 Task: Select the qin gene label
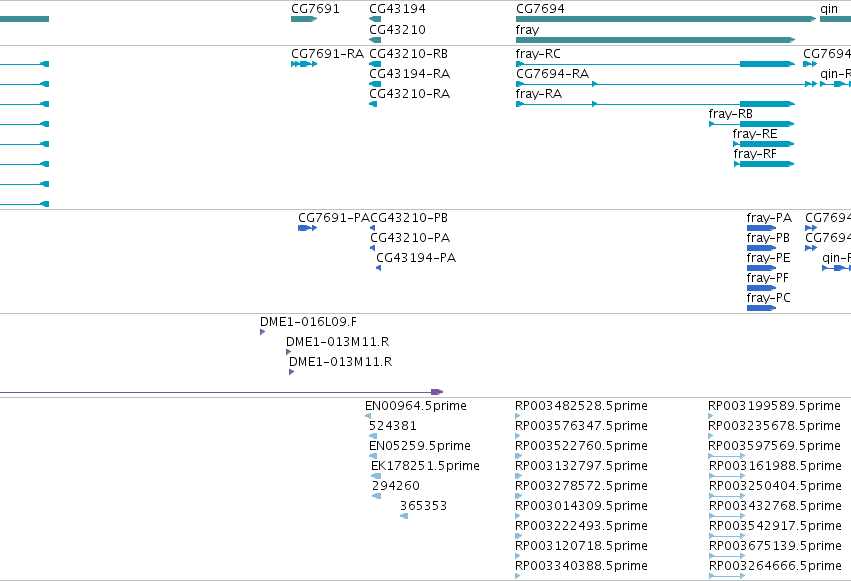(829, 9)
